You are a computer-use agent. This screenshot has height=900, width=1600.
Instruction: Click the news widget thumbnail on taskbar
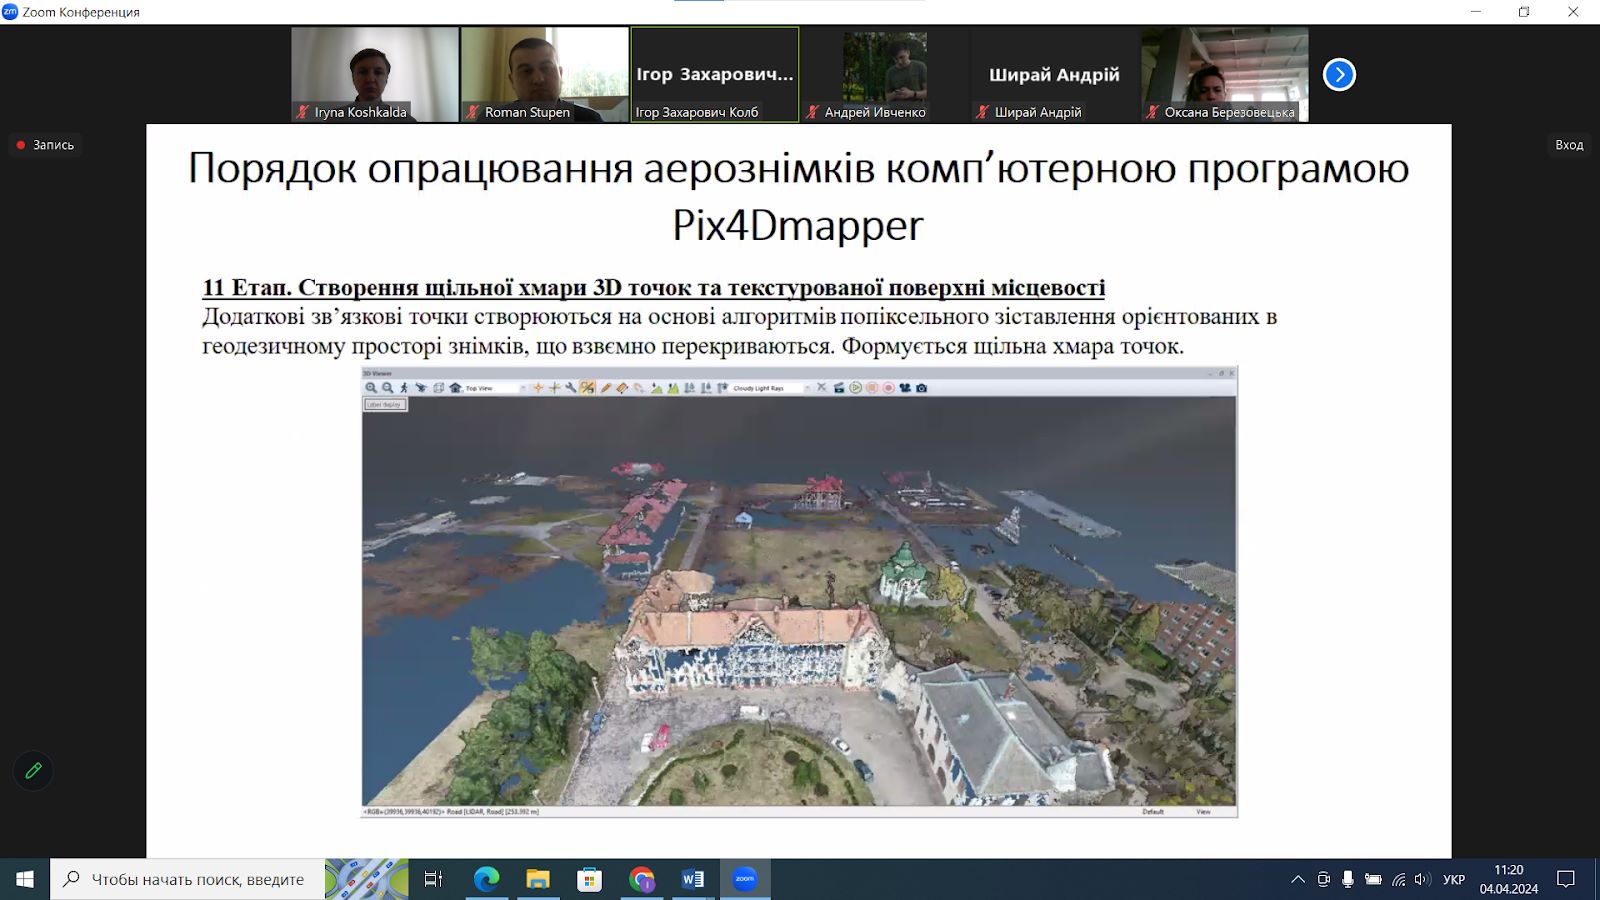click(367, 879)
